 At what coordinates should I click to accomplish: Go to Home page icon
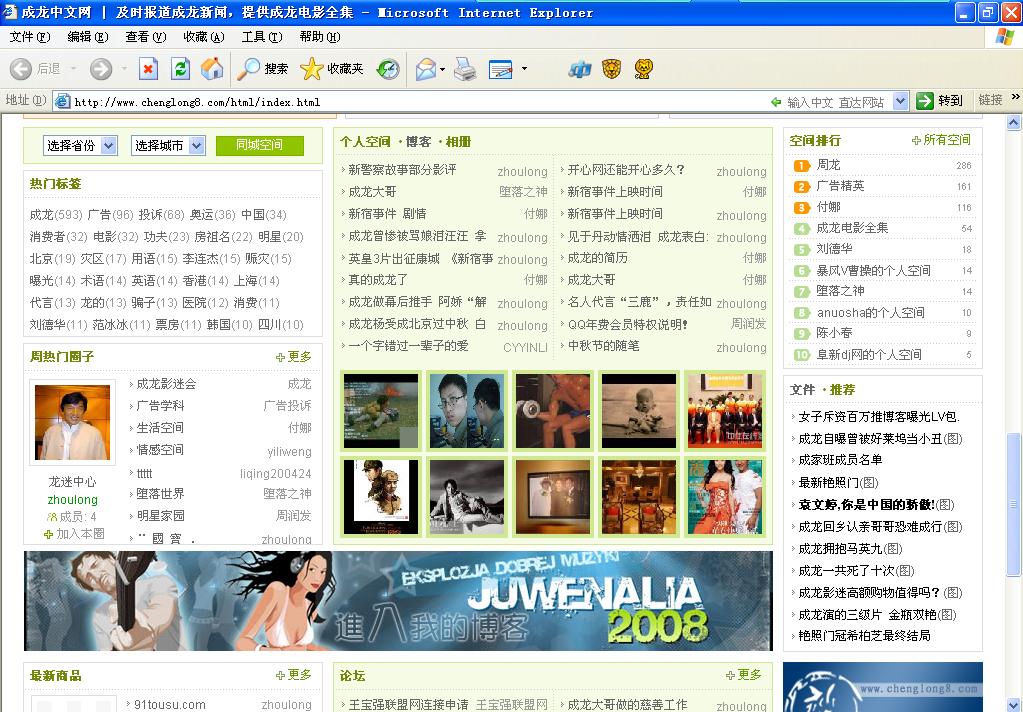click(211, 69)
